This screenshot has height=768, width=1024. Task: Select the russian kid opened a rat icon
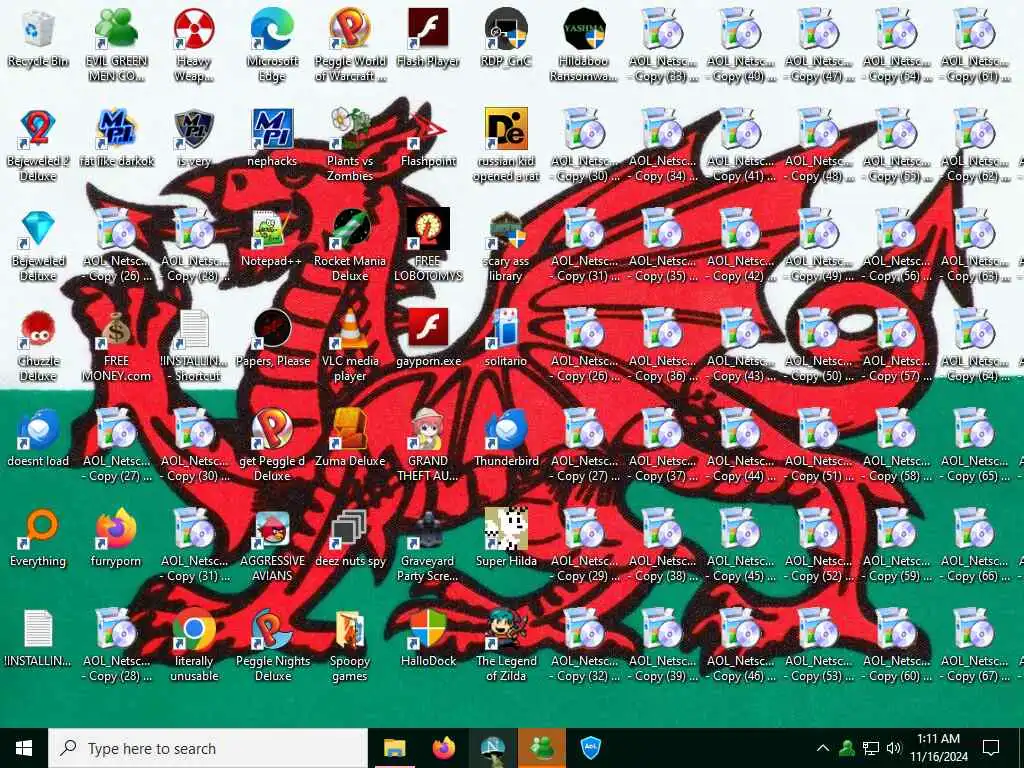point(506,129)
